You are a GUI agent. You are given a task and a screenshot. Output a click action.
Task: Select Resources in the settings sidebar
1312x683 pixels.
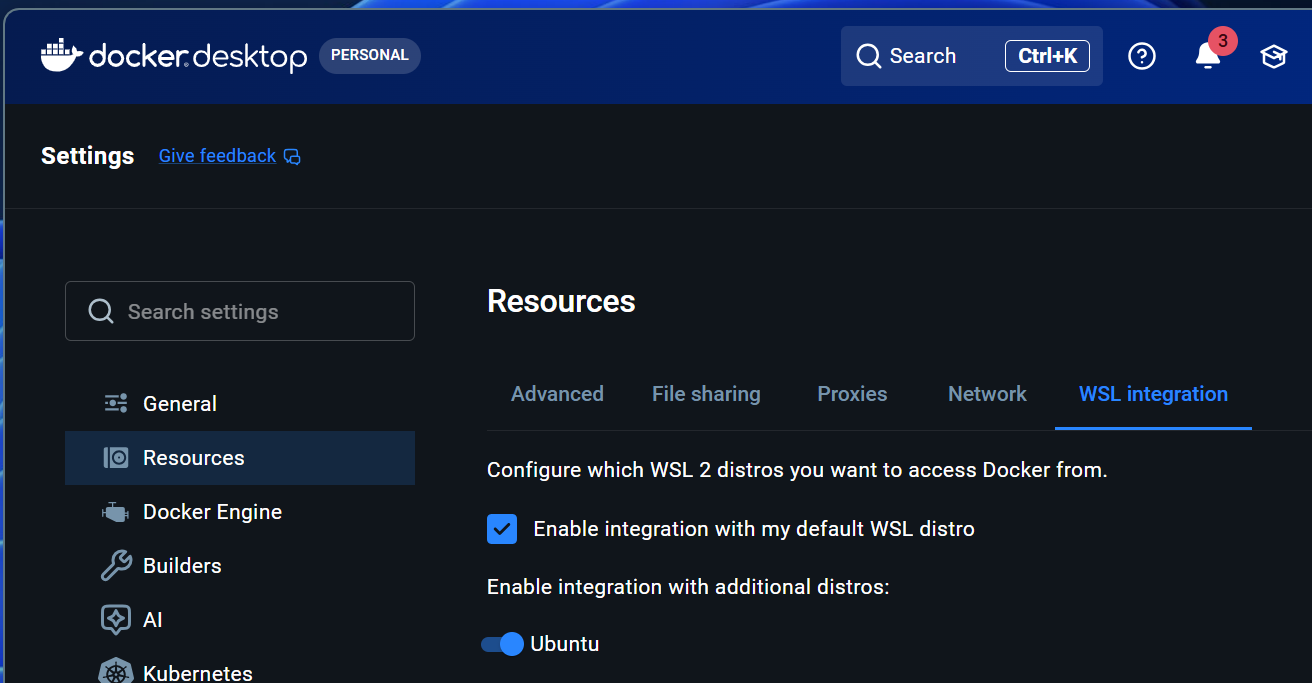point(240,458)
